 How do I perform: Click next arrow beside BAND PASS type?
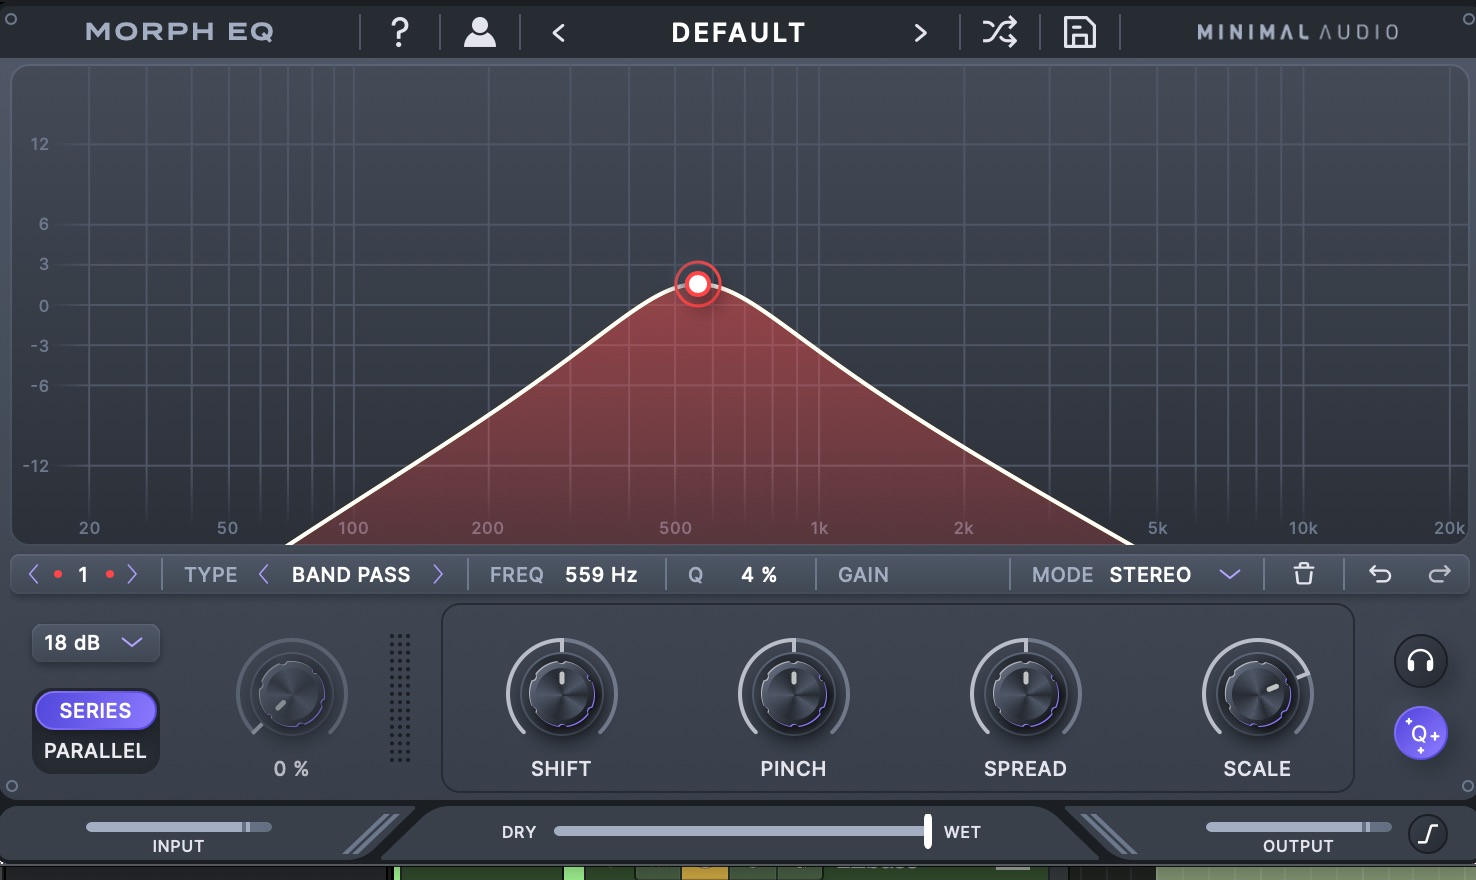(437, 574)
